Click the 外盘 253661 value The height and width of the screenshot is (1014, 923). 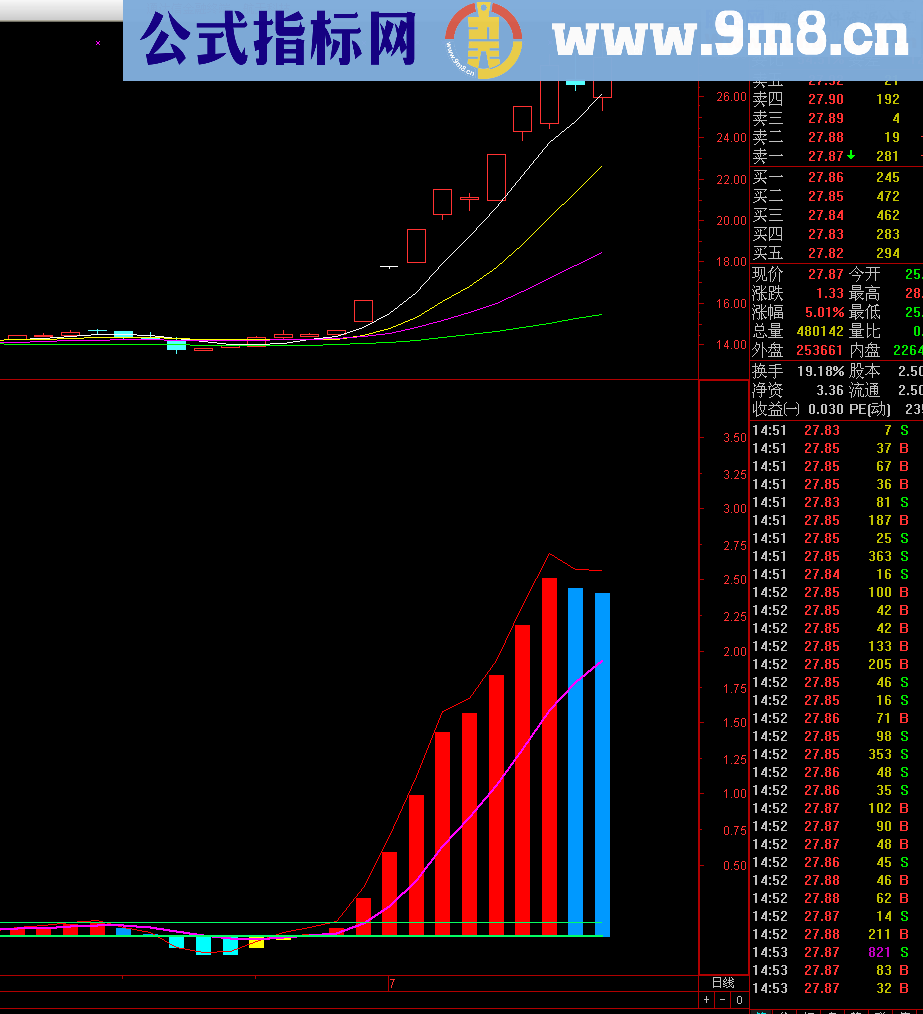point(818,350)
